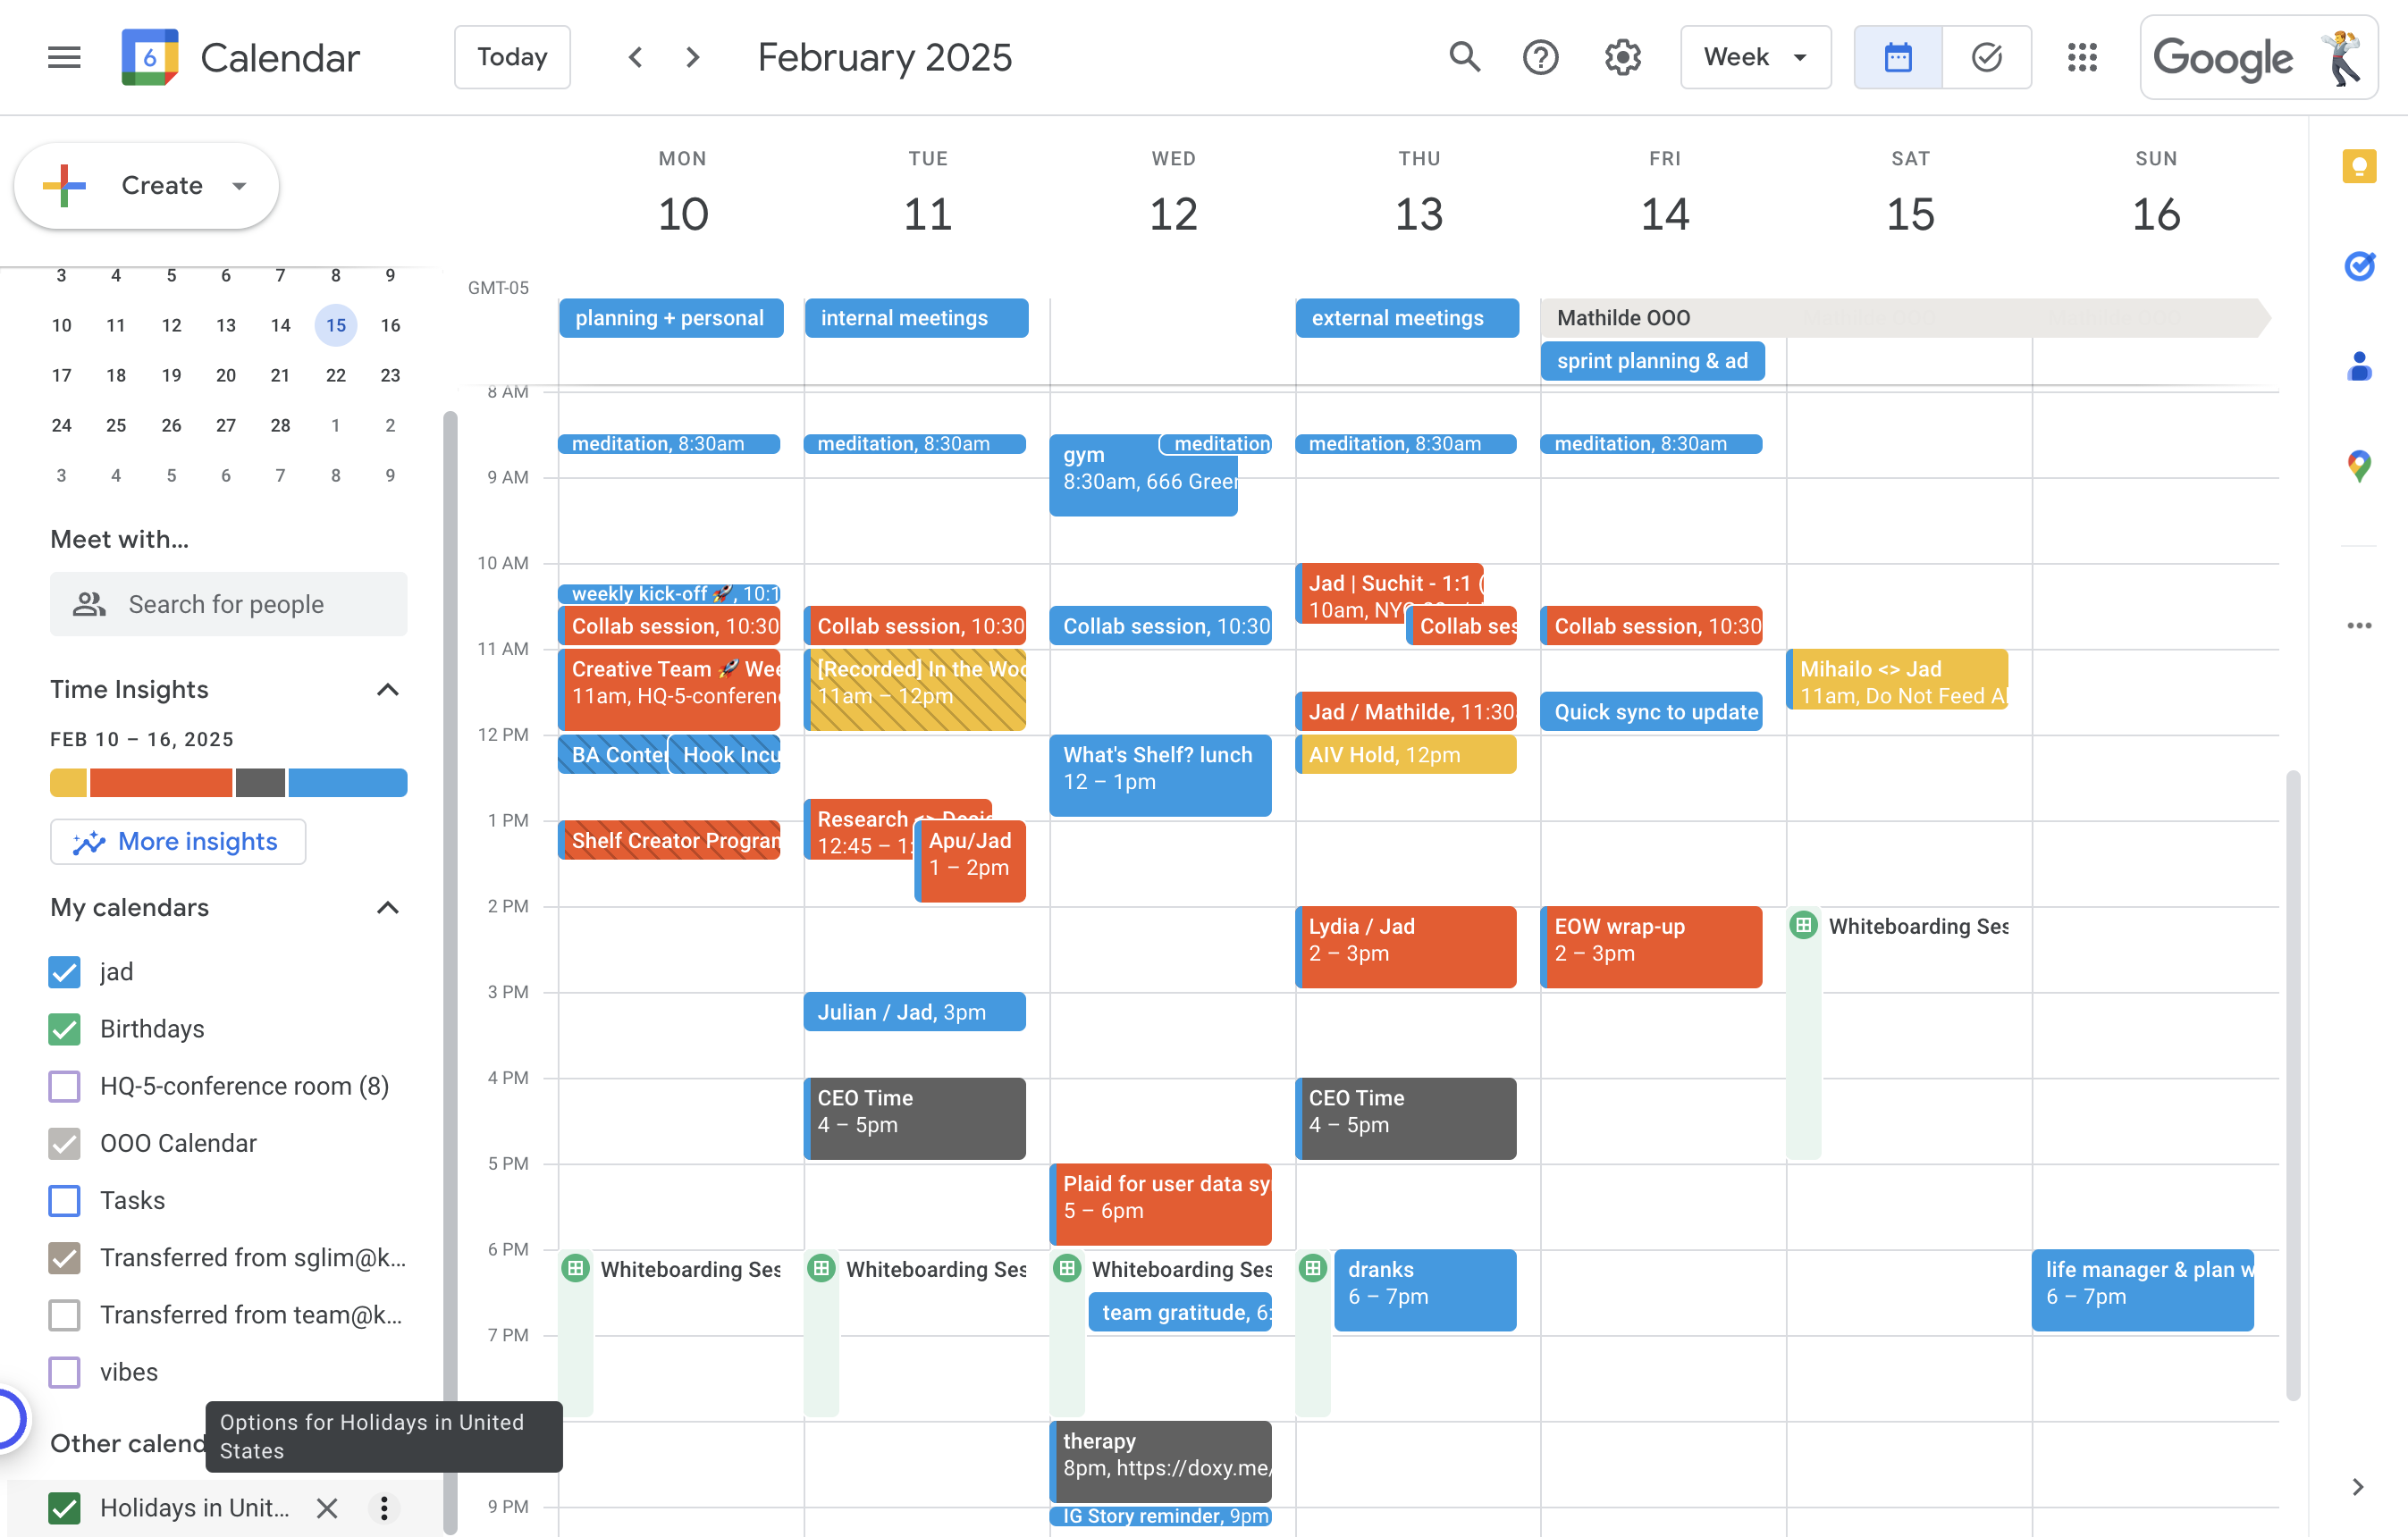Open the Google apps grid

click(2082, 57)
